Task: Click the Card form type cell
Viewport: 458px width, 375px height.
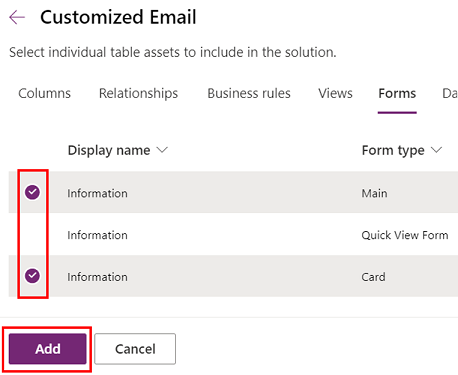Action: click(373, 277)
